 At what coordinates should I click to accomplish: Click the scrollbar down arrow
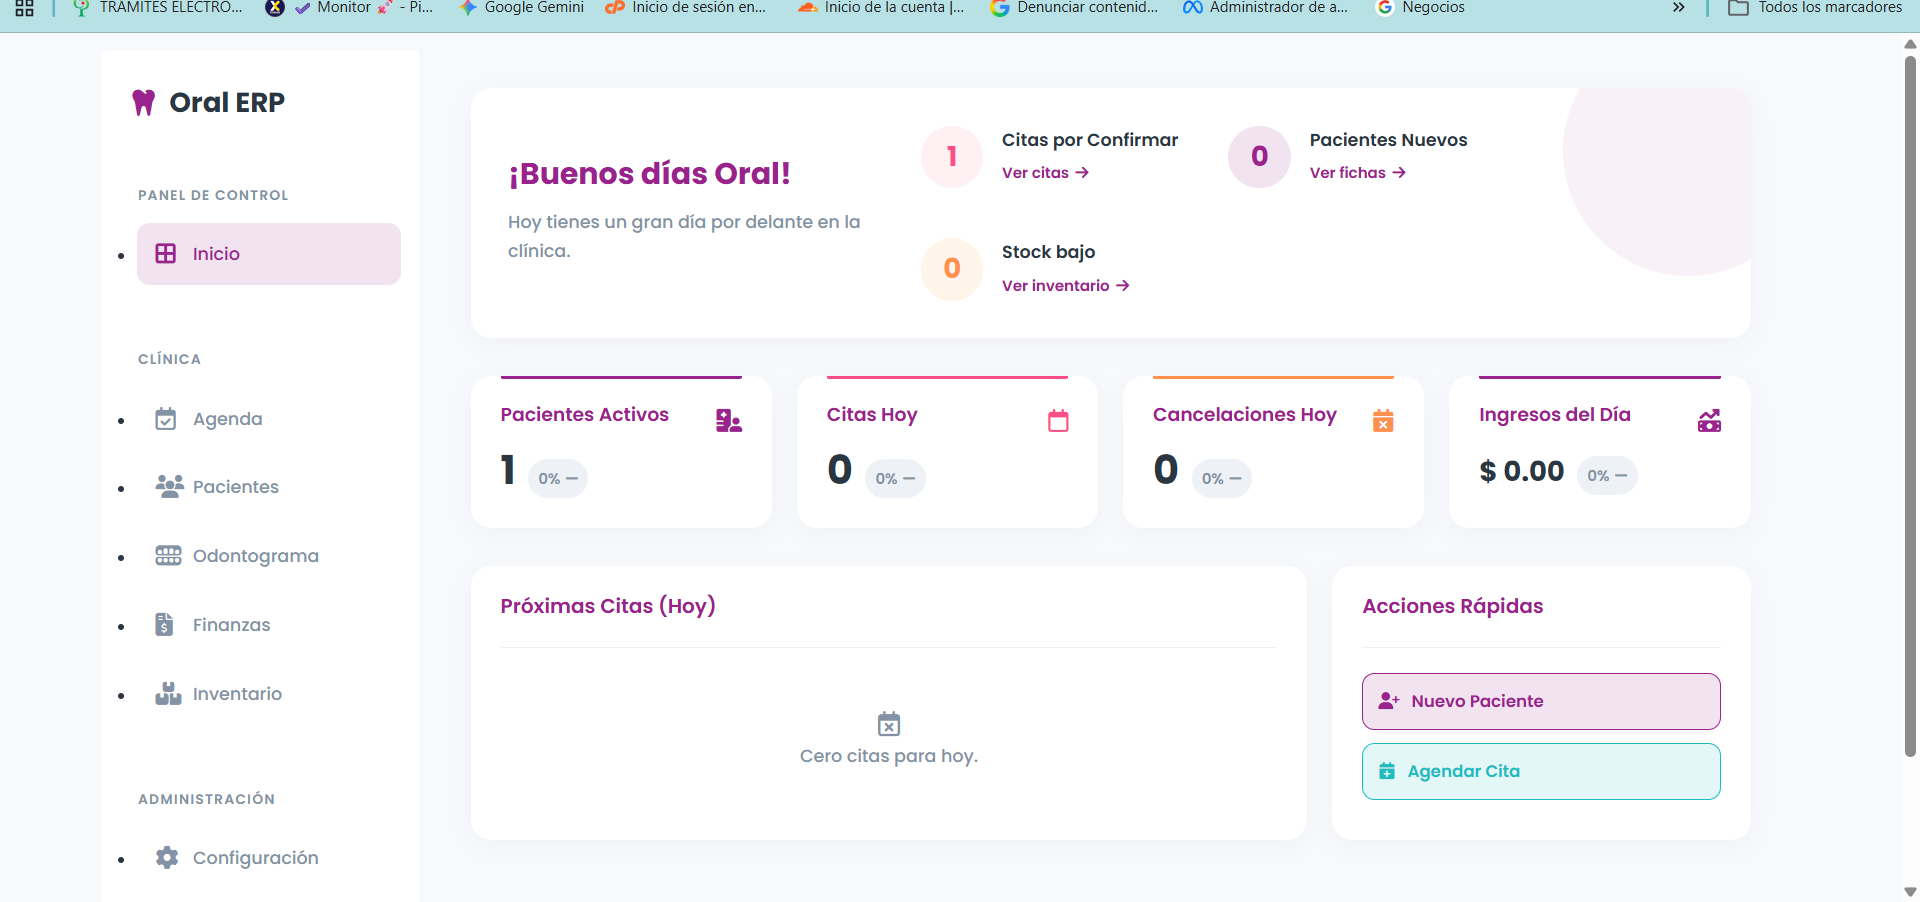(1910, 891)
